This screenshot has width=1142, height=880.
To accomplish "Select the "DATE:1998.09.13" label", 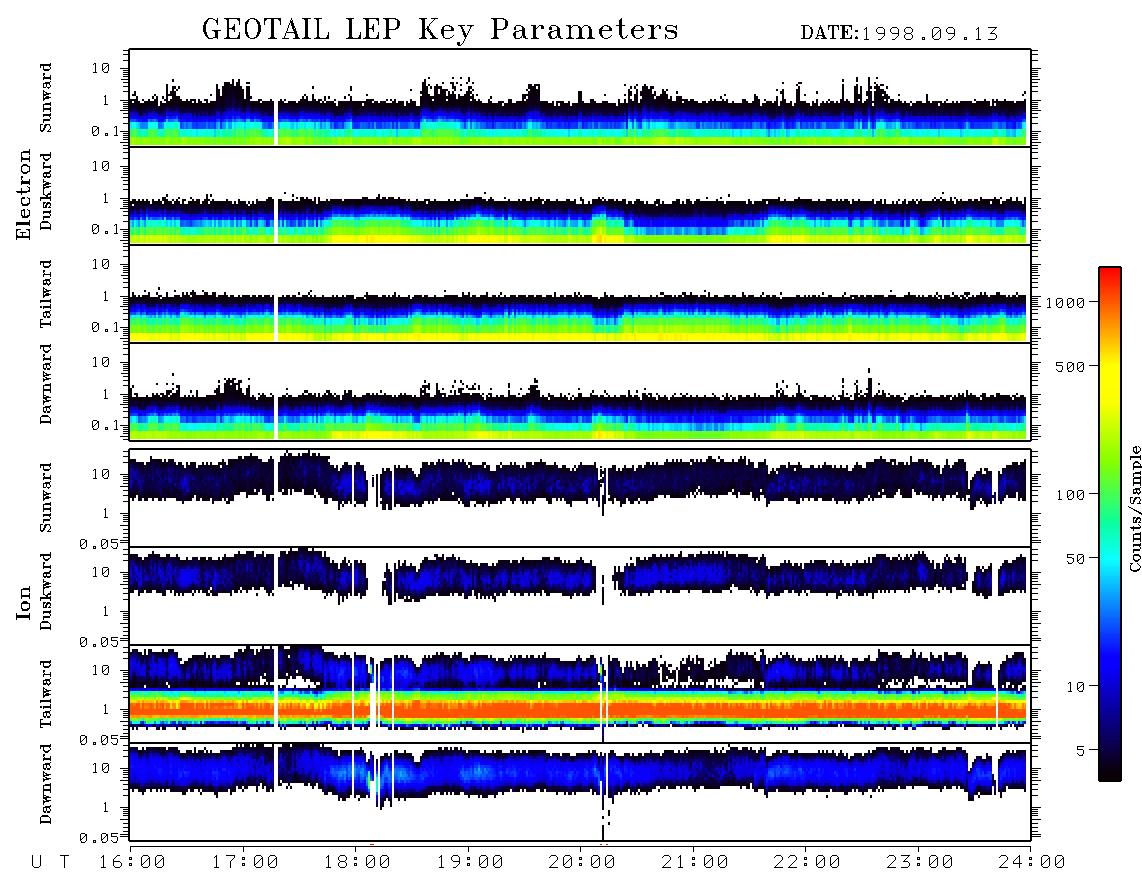I will 899,34.
